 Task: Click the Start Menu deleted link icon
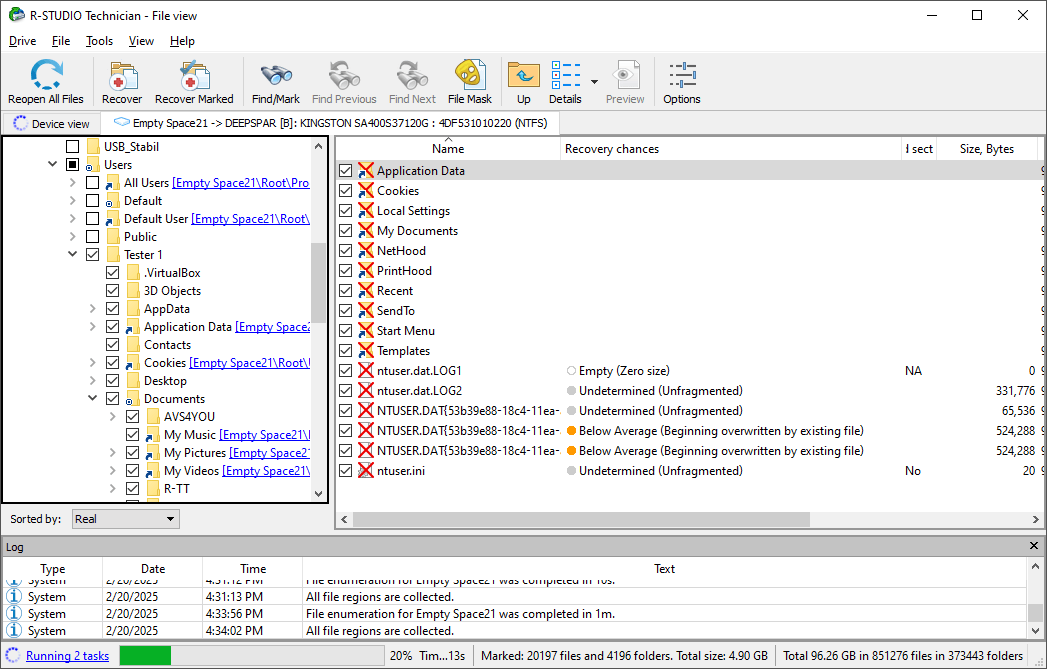tap(365, 330)
